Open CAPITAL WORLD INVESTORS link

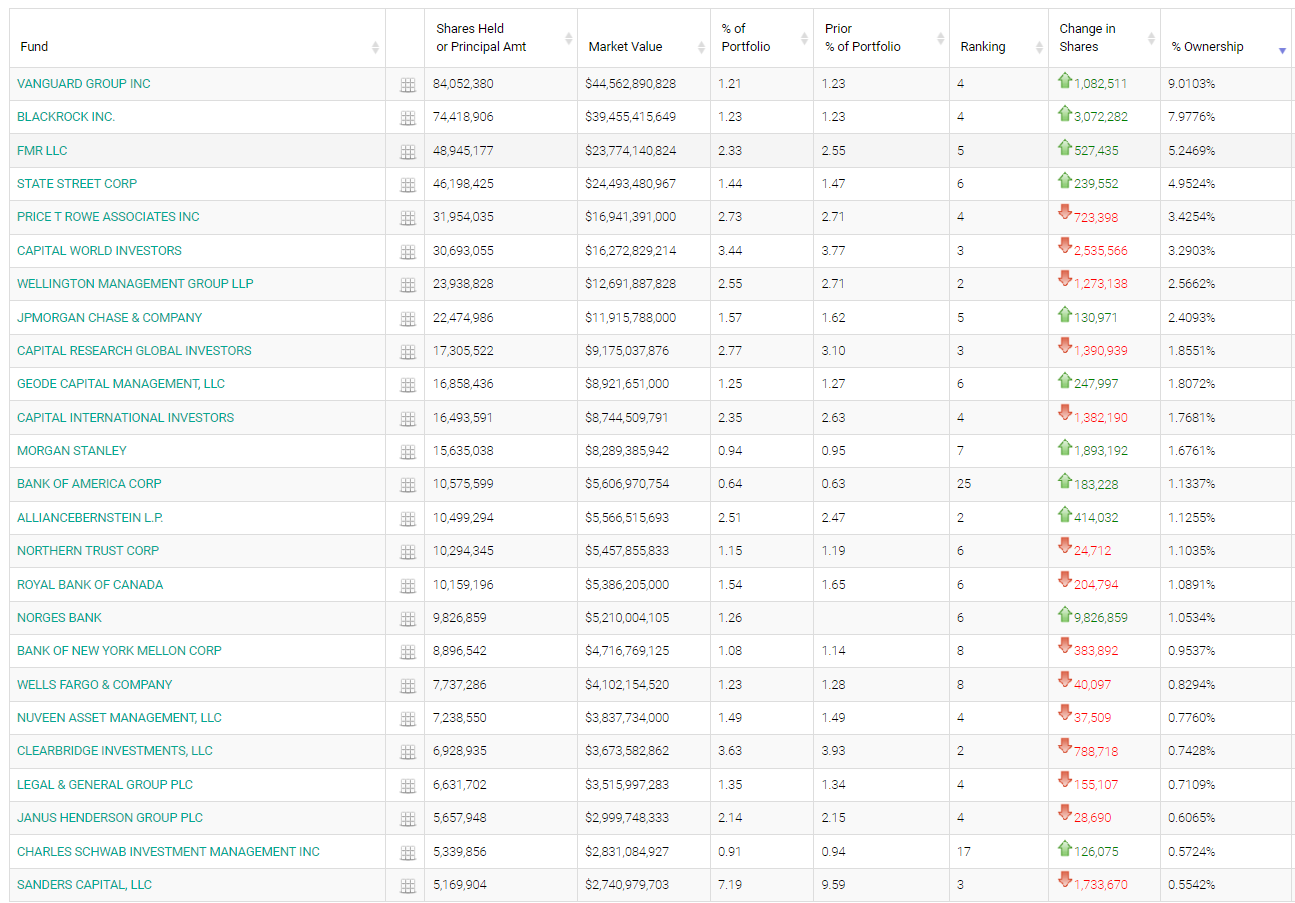(x=99, y=251)
